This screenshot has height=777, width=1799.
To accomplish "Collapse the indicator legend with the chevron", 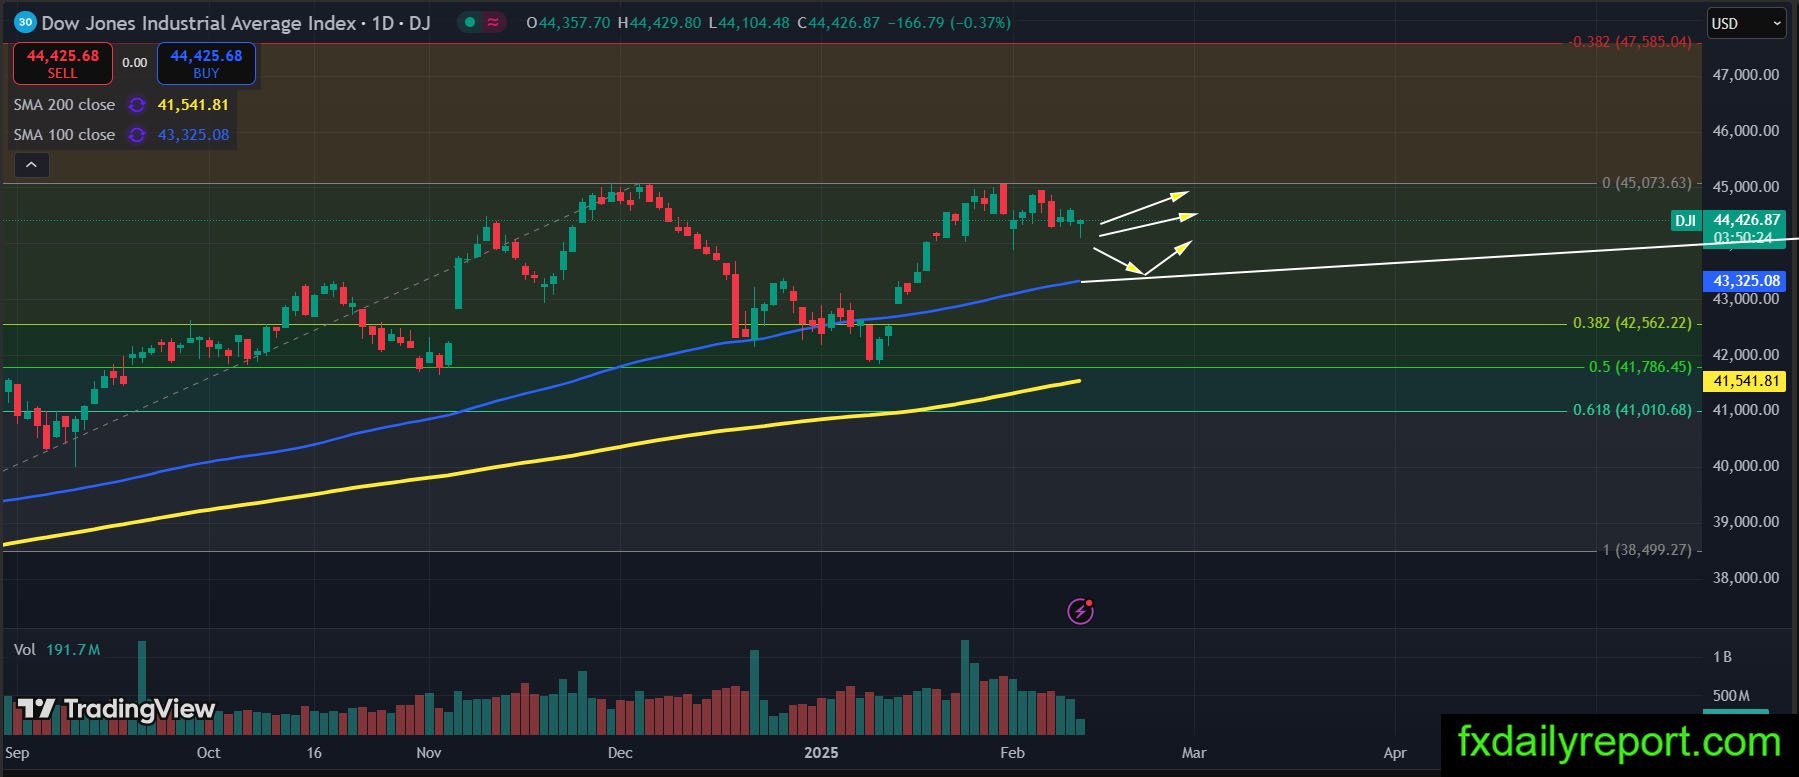I will point(31,165).
